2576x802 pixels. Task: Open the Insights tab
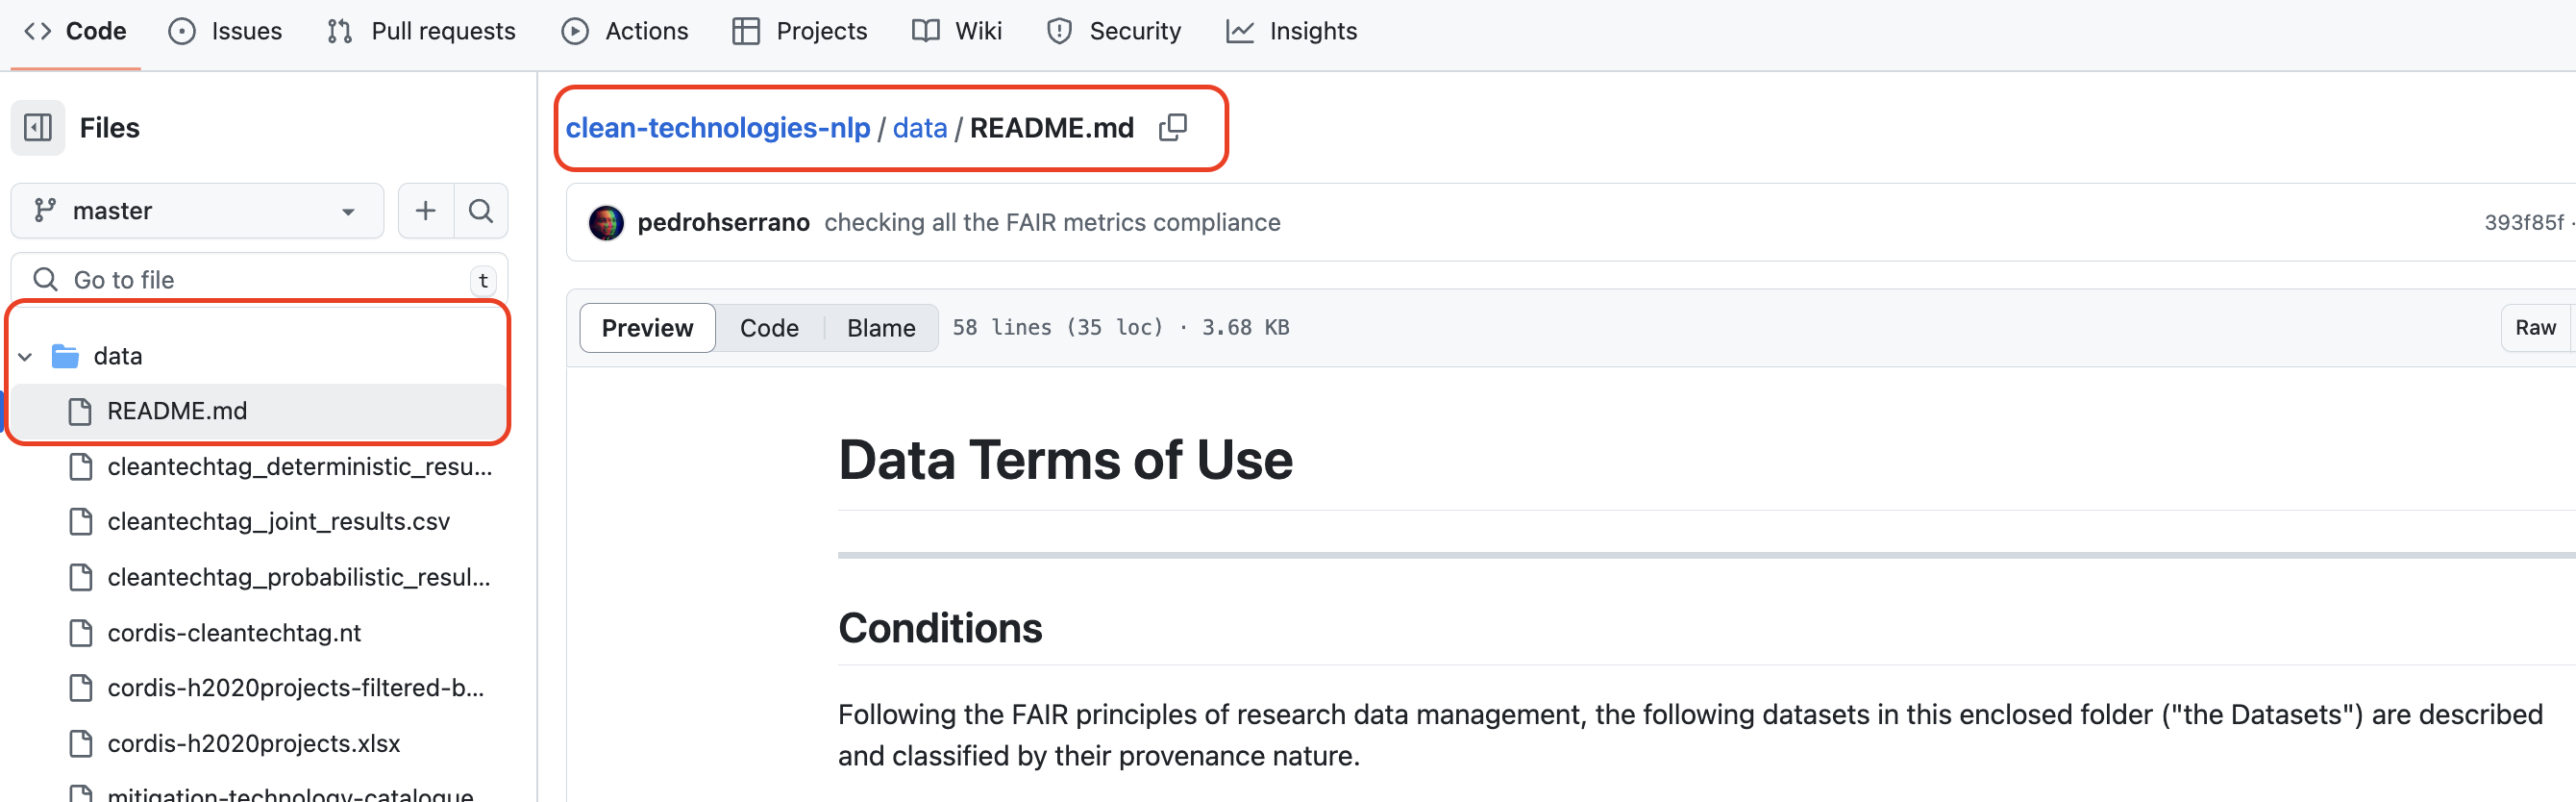pos(1292,31)
